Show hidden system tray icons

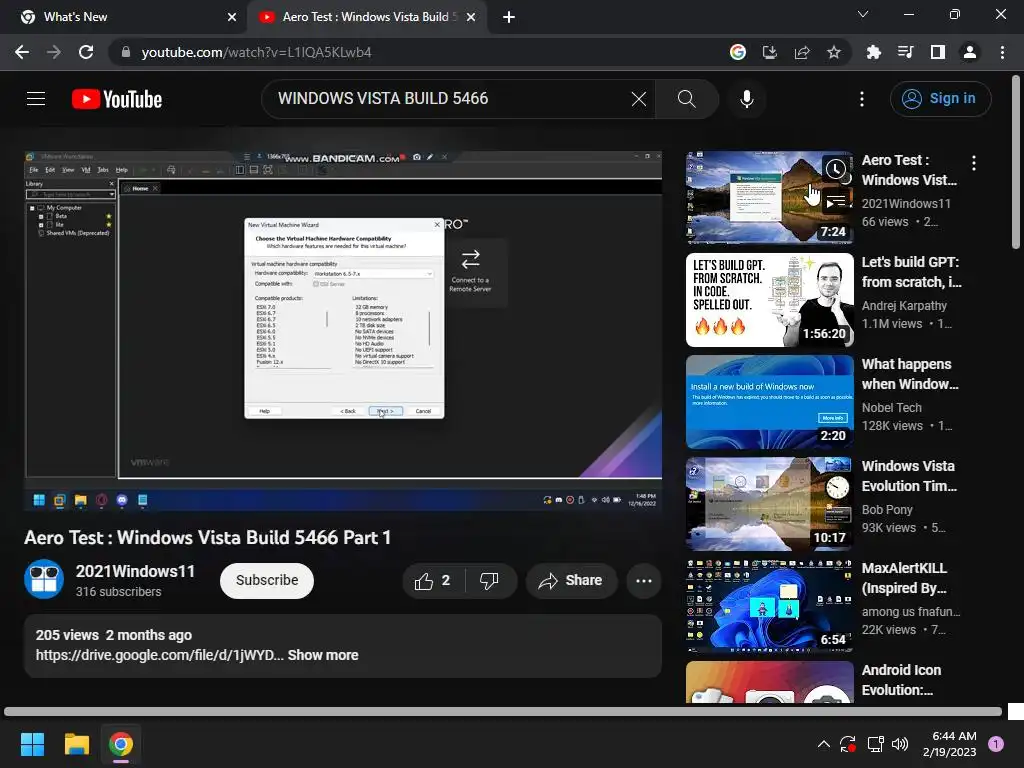[x=824, y=744]
